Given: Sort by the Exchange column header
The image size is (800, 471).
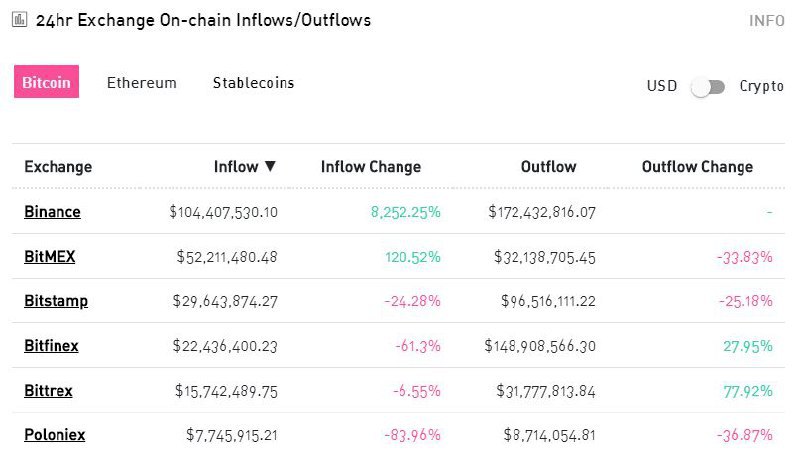Looking at the screenshot, I should [58, 167].
